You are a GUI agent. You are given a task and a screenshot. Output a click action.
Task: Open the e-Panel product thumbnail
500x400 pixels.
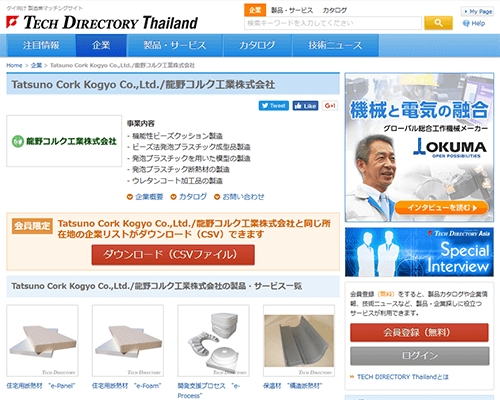[42, 341]
